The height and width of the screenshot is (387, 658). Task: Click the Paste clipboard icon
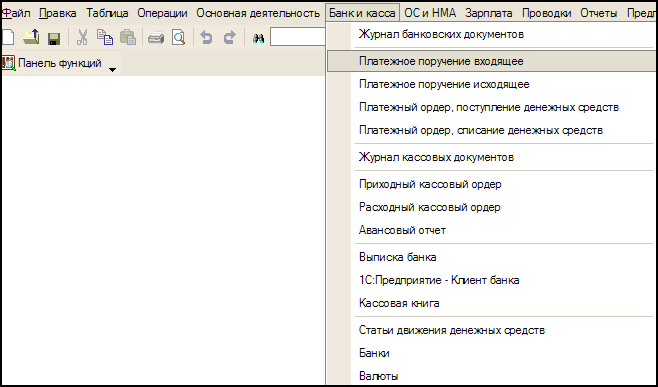128,38
